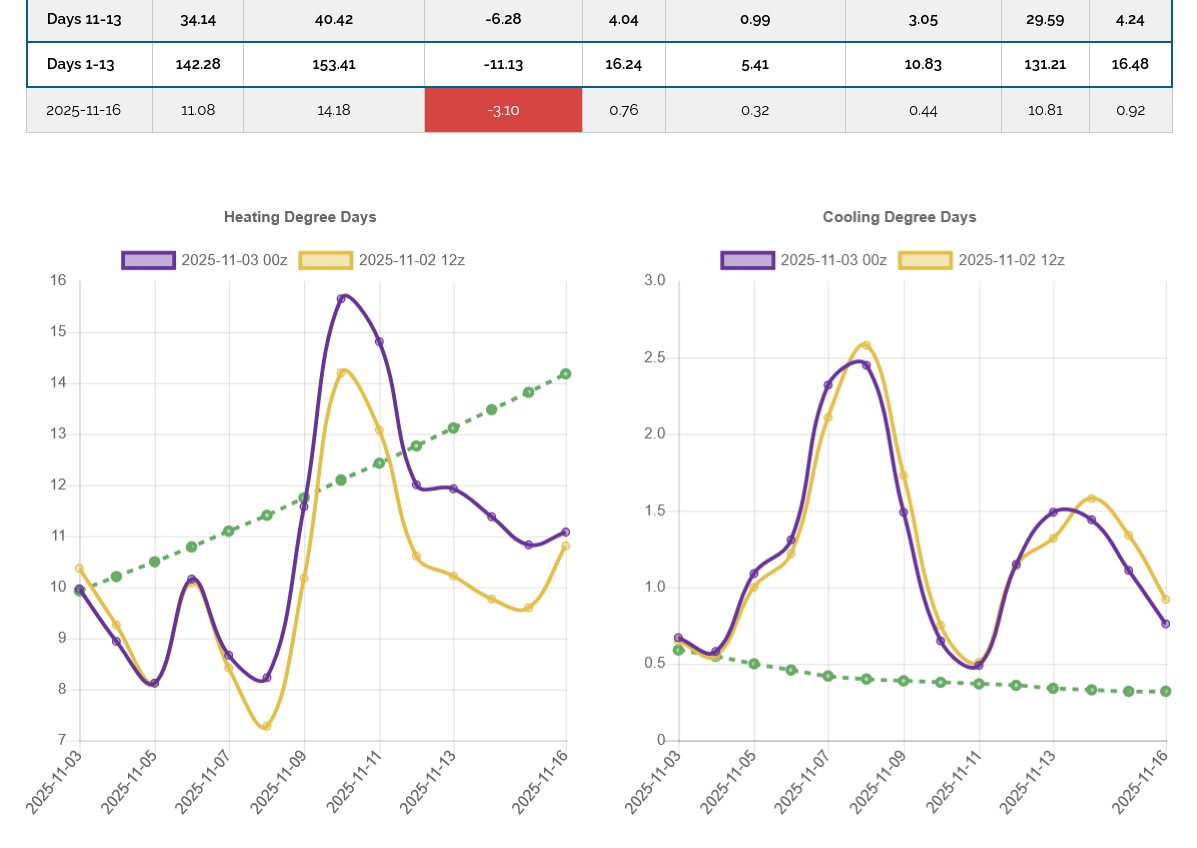This screenshot has height=848, width=1197.
Task: Click purple peak point on Heating Degree Days chart
Action: tap(341, 298)
